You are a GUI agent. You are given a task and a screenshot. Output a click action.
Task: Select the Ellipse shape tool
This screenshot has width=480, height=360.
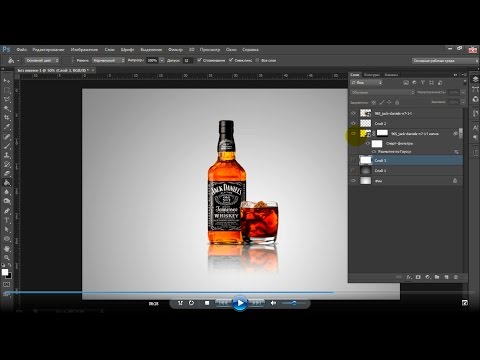click(x=7, y=239)
